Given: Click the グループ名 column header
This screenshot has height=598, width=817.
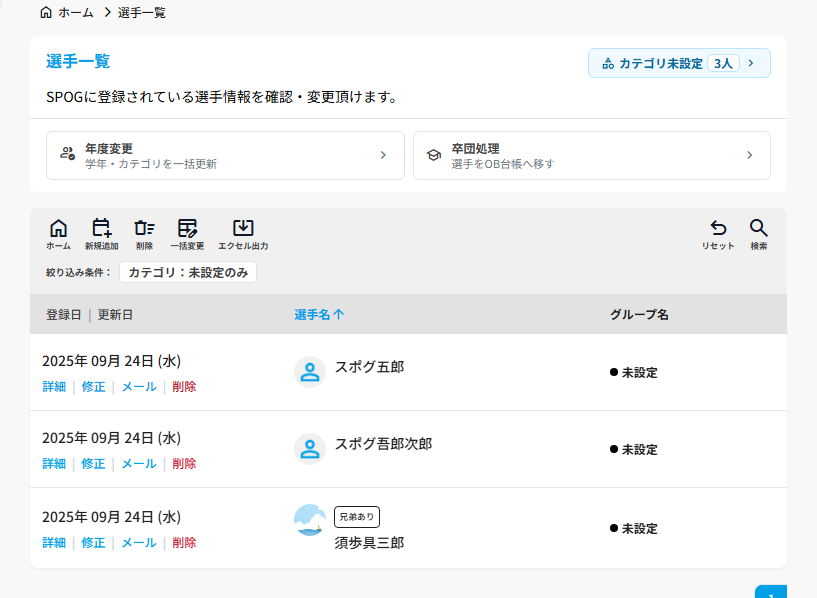Looking at the screenshot, I should coord(639,315).
